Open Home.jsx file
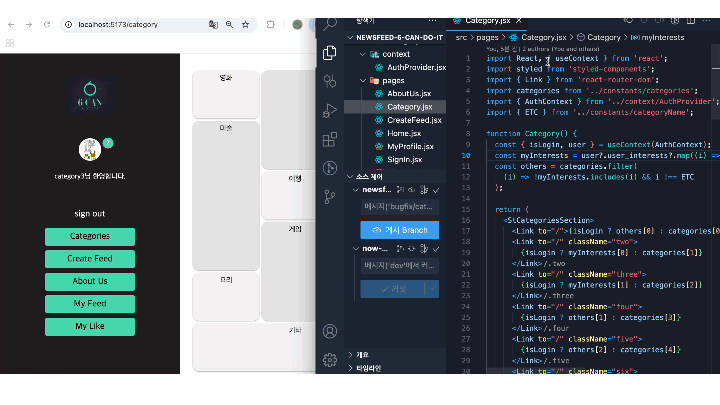The width and height of the screenshot is (720, 405). (404, 134)
